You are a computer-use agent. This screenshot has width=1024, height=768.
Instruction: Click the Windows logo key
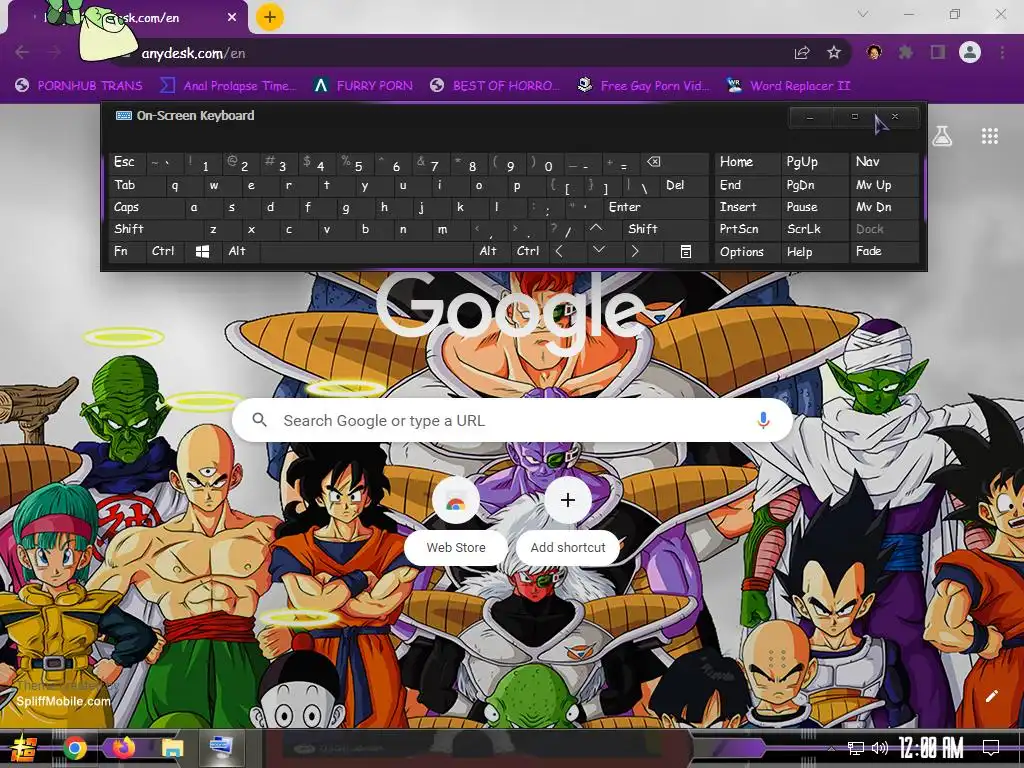pos(203,251)
